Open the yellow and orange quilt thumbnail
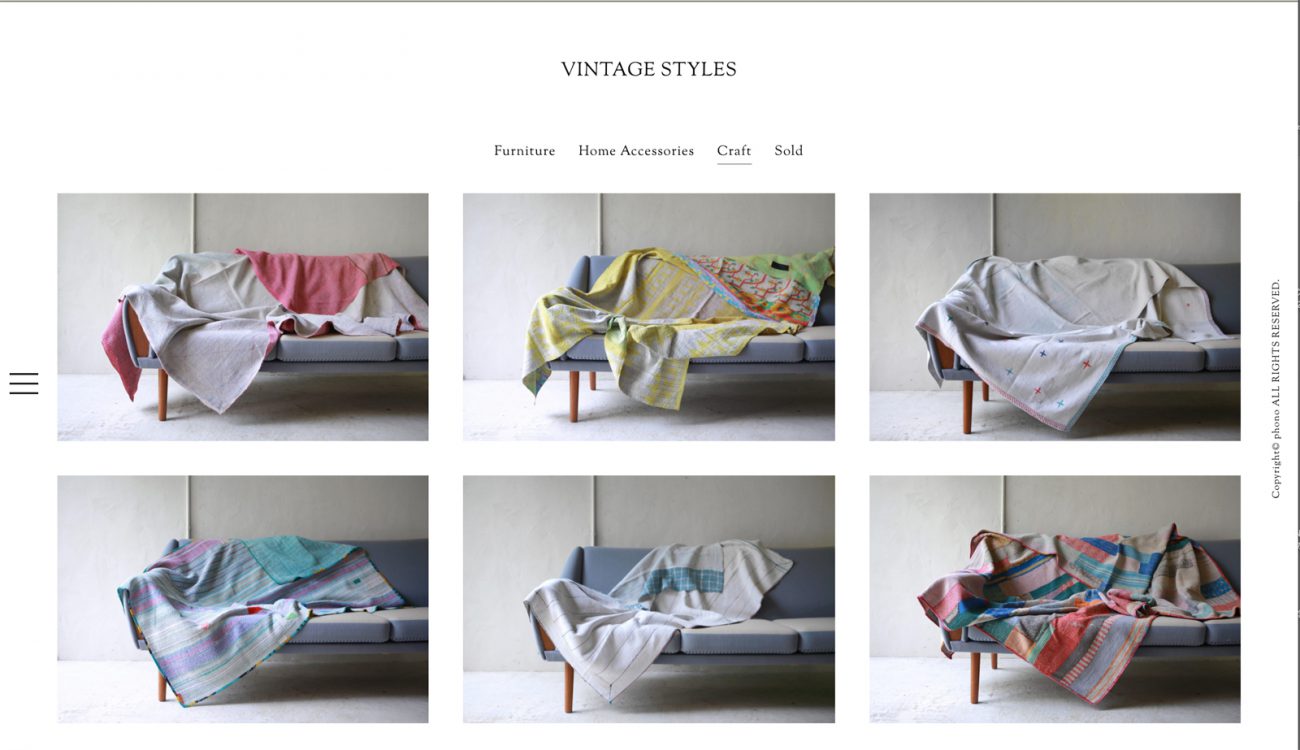This screenshot has height=750, width=1300. (649, 317)
